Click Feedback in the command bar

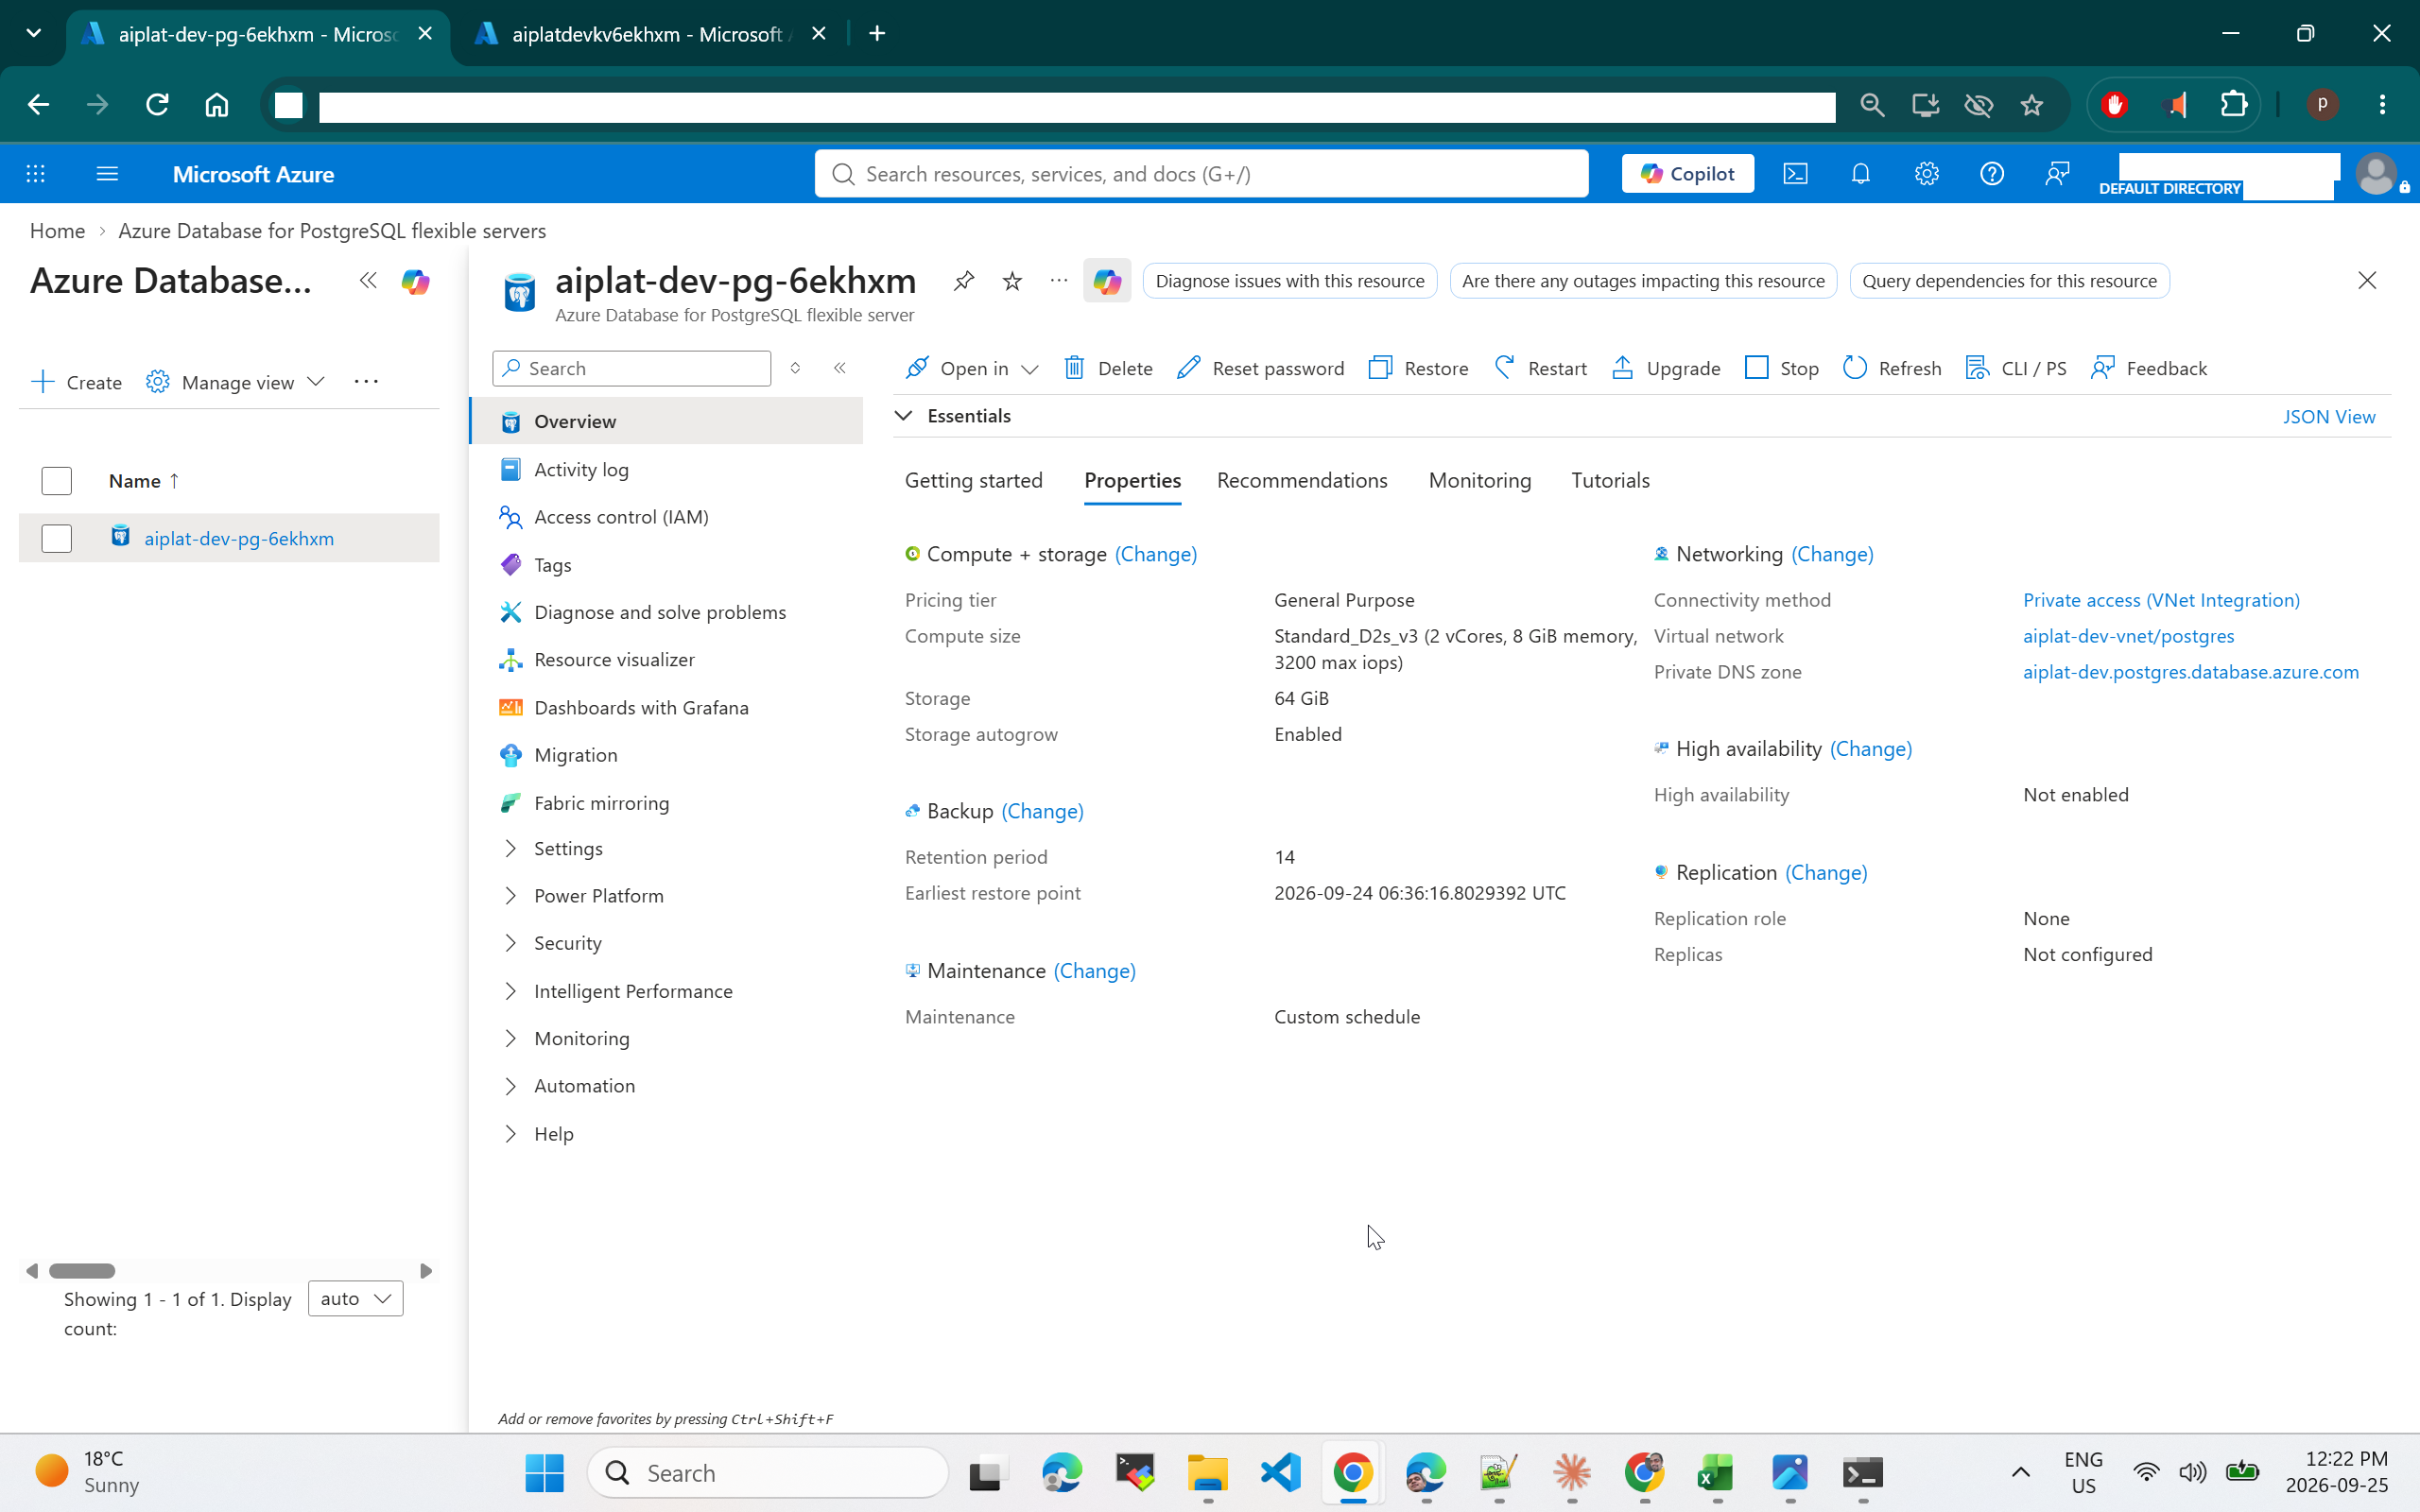point(2149,368)
